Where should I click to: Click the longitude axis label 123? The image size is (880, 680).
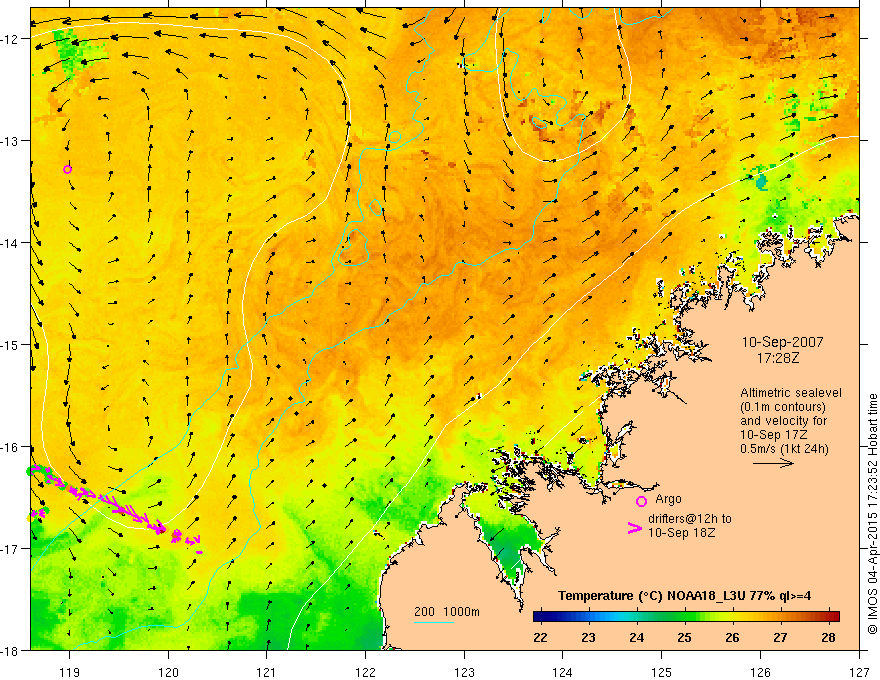(x=464, y=672)
